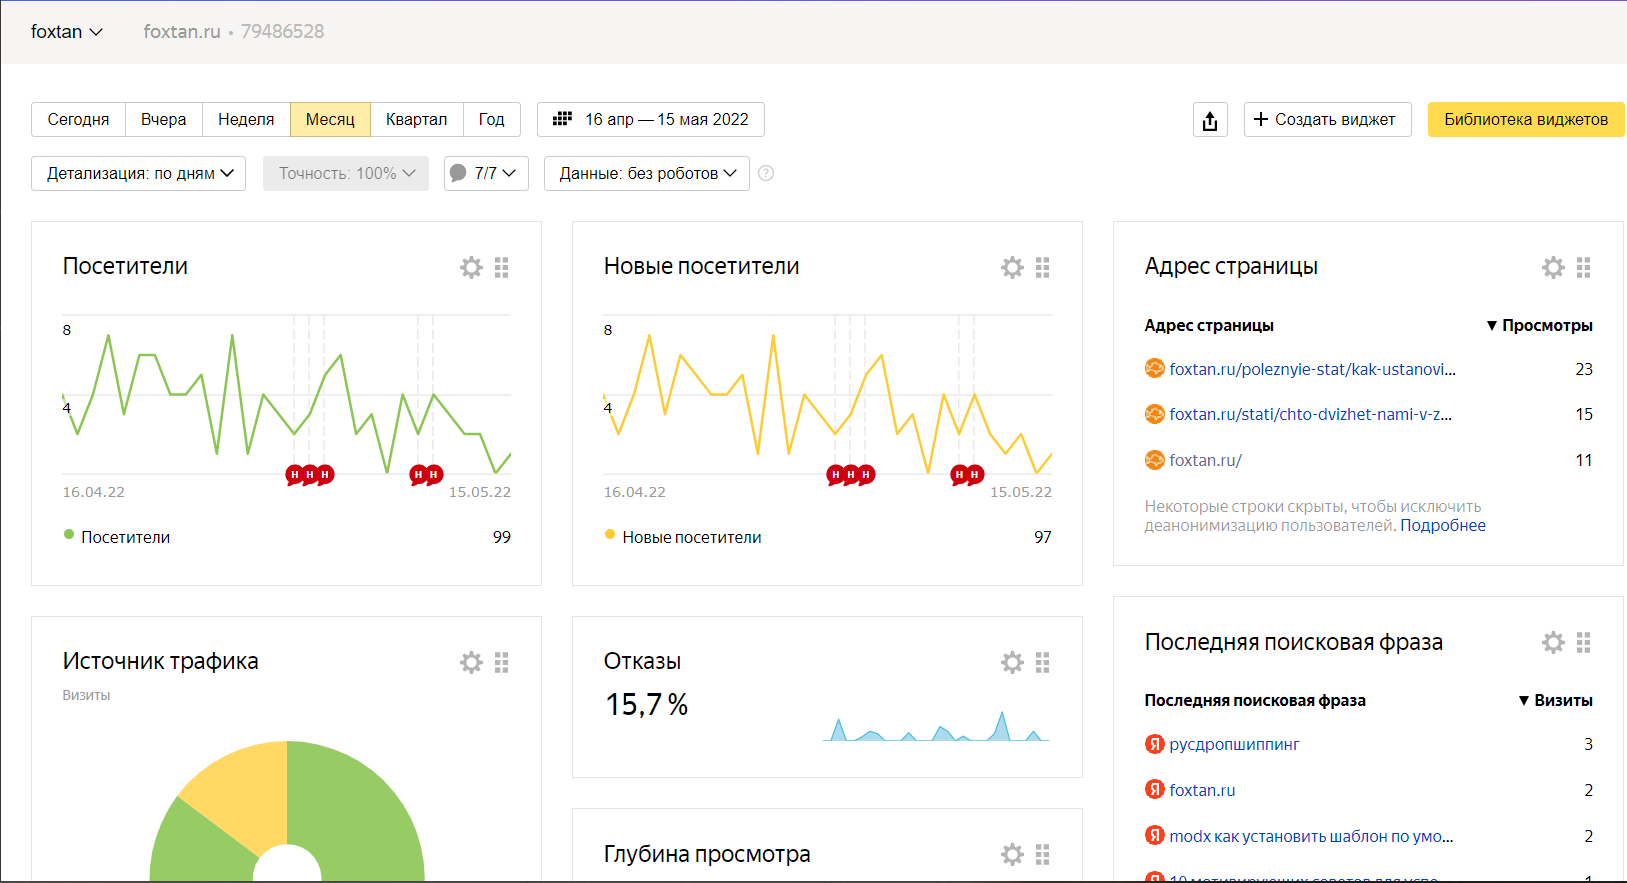Open the foxtan account dropdown
Image resolution: width=1627 pixels, height=883 pixels.
pos(67,32)
